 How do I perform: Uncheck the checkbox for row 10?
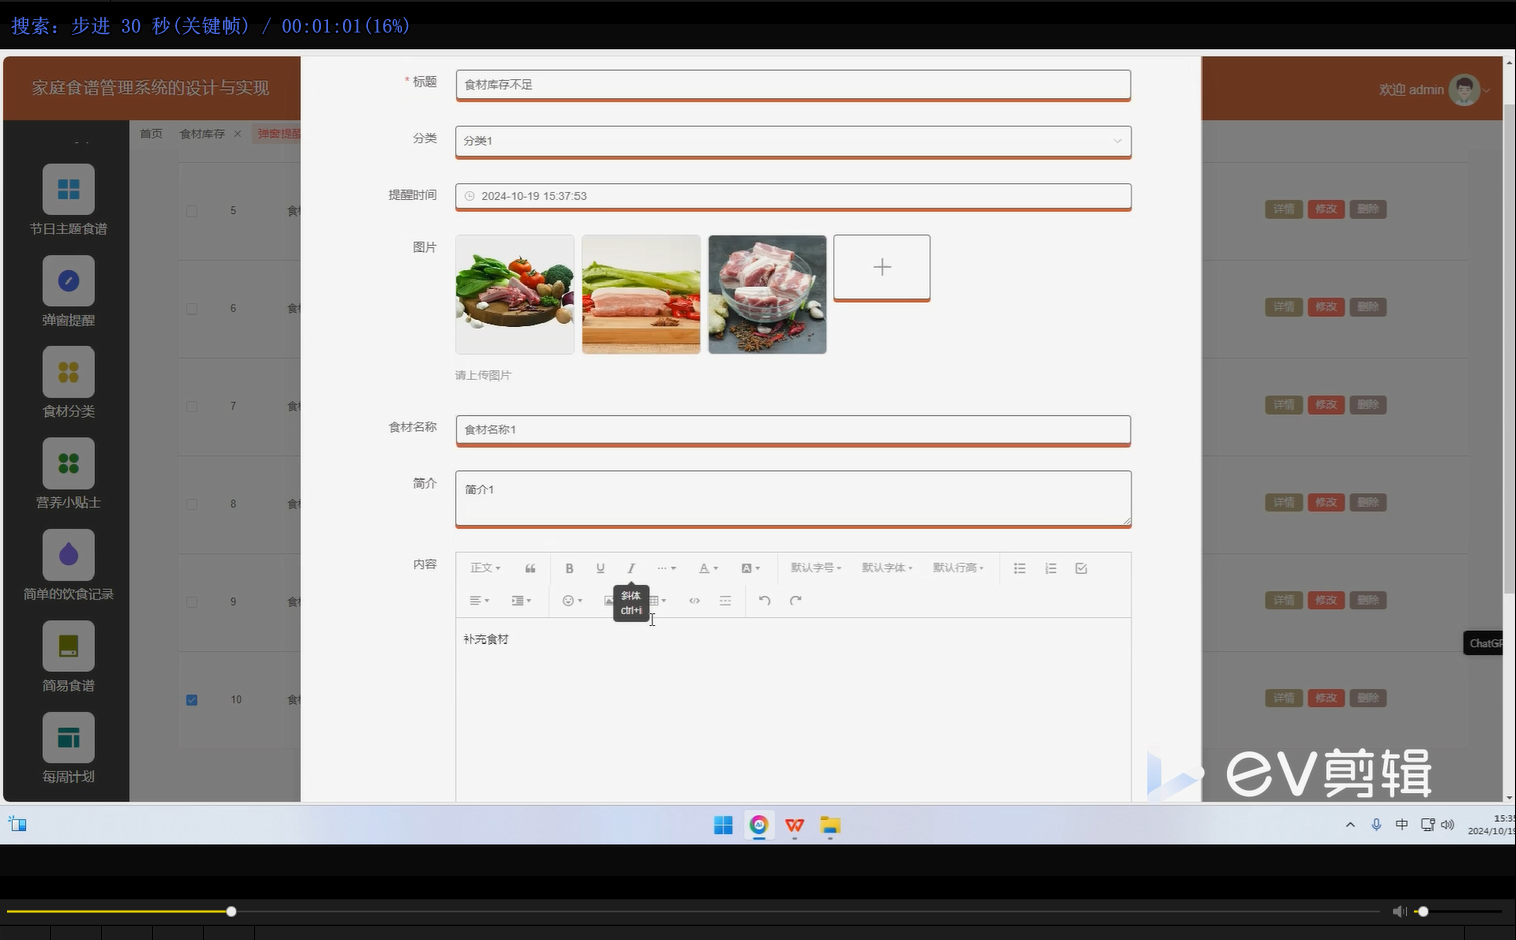pos(192,700)
